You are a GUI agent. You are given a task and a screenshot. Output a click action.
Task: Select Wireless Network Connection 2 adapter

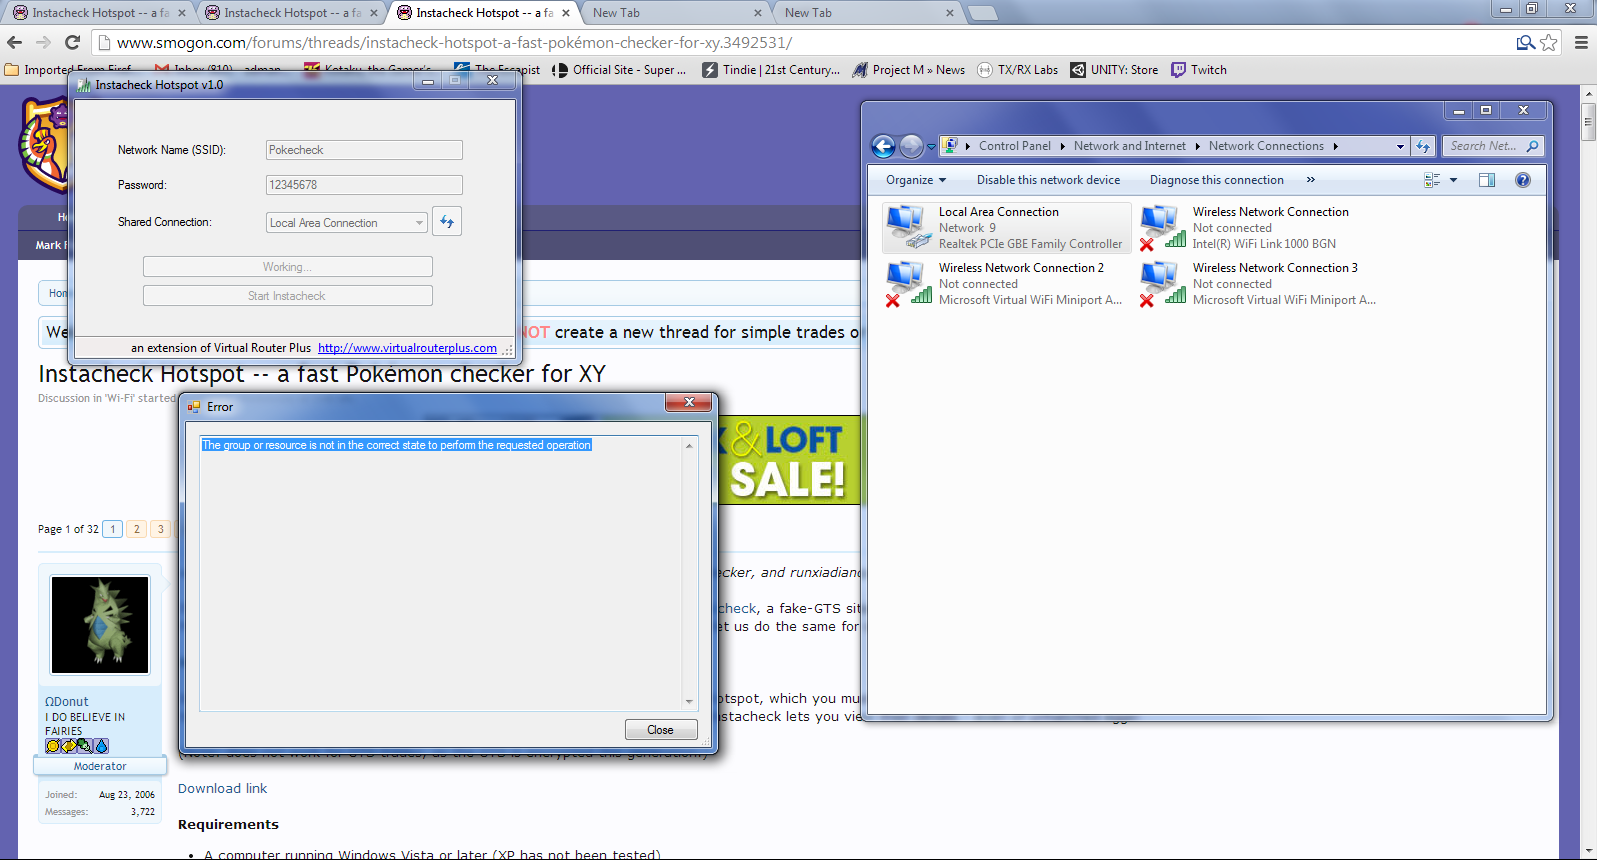1006,284
